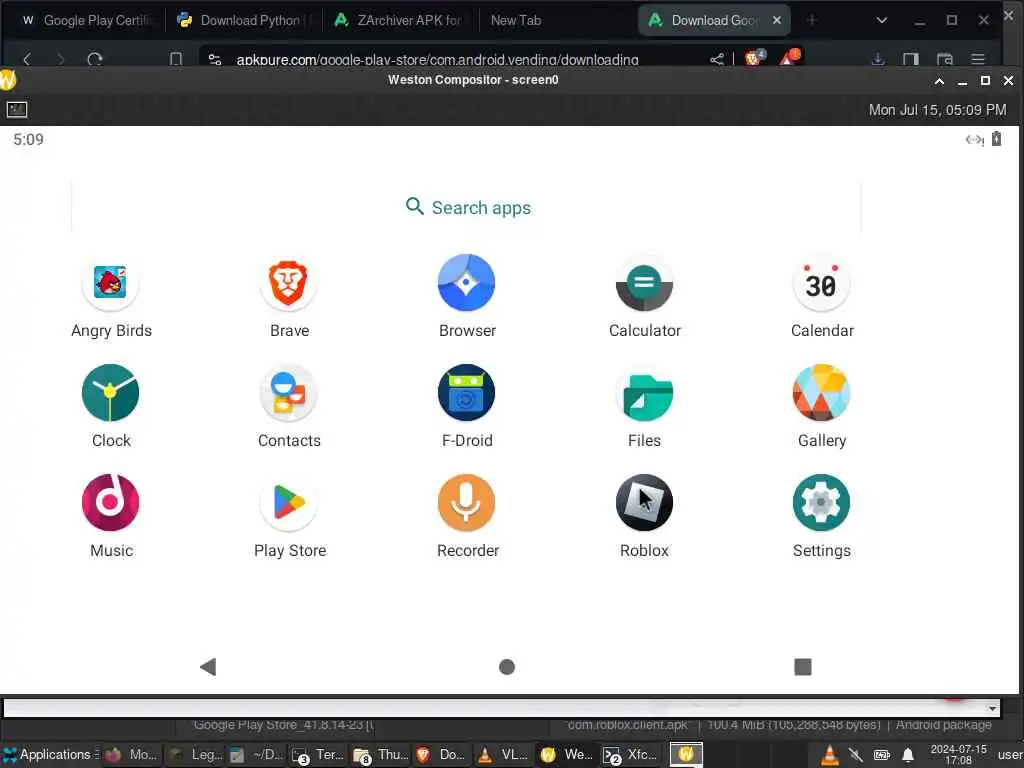Switch to the Download Python tab
This screenshot has height=768, width=1024.
pos(243,20)
